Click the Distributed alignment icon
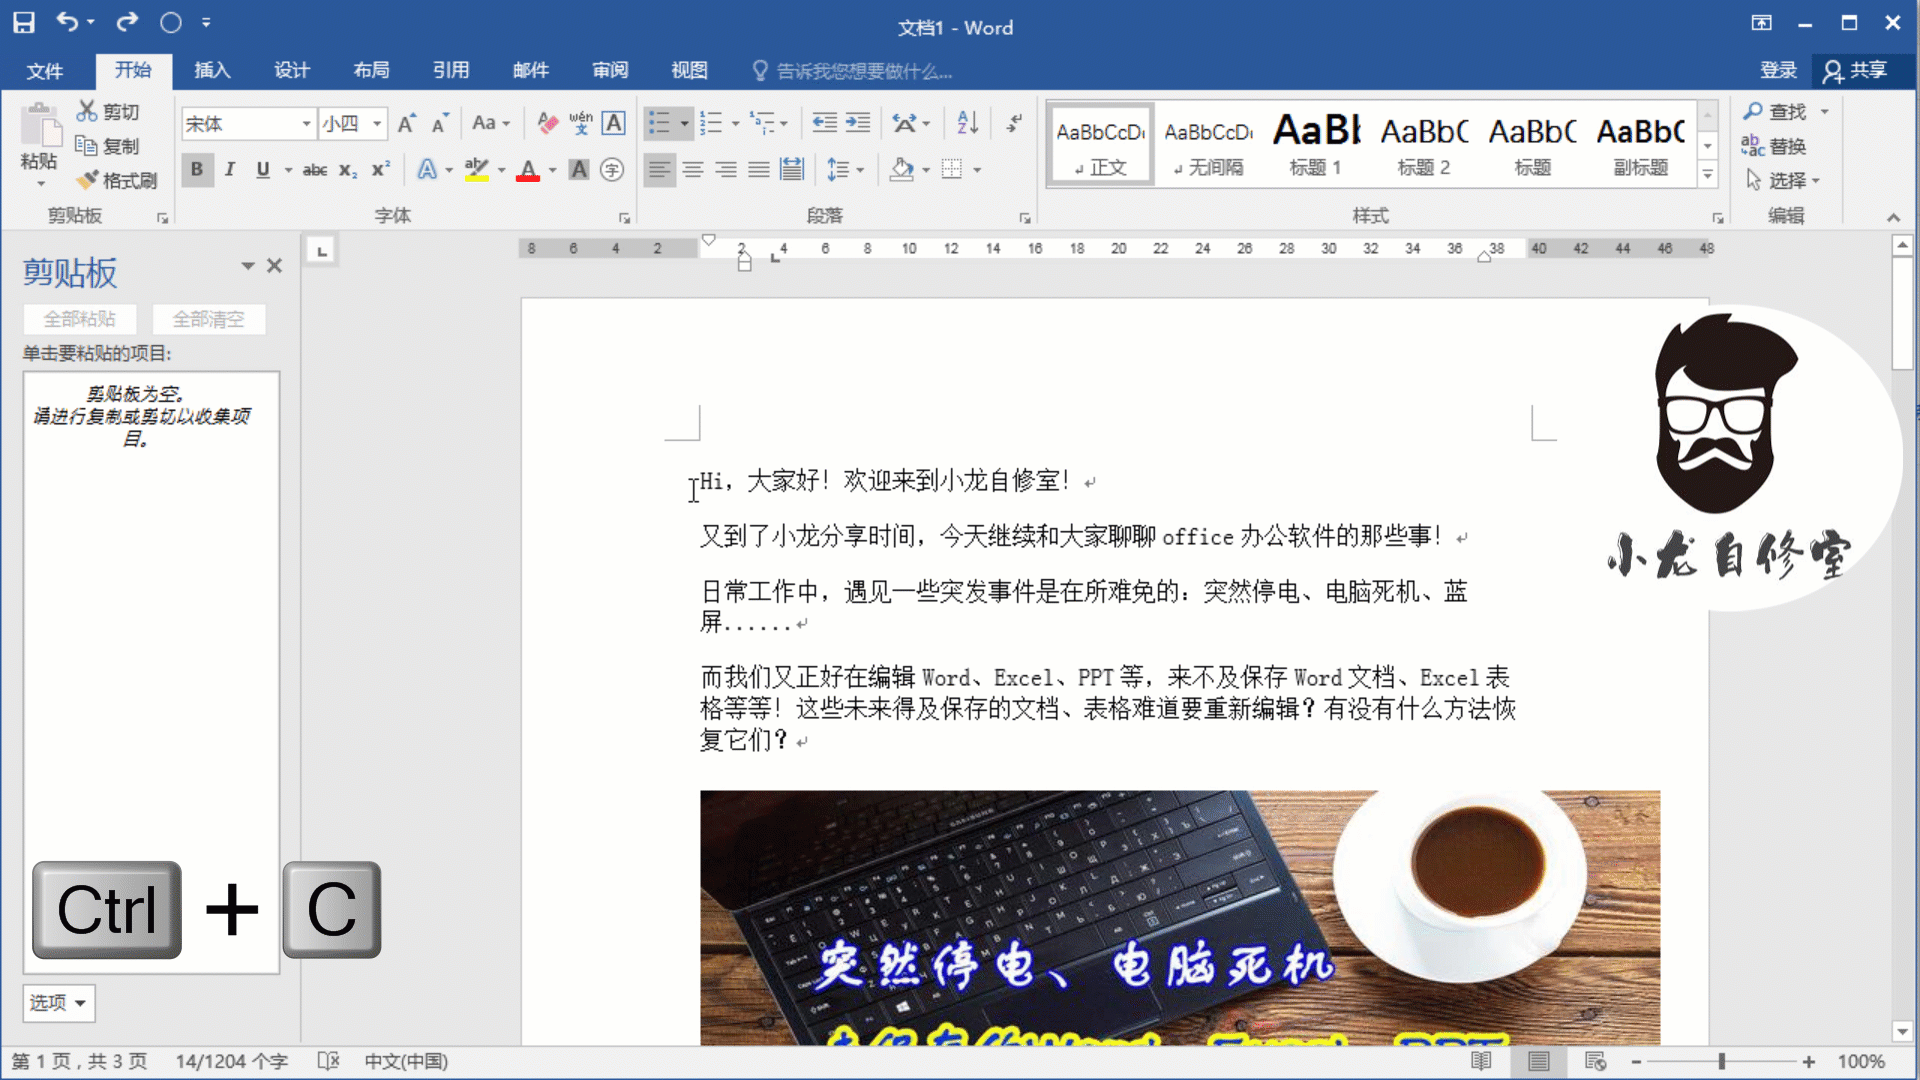Viewport: 1920px width, 1080px height. (x=792, y=169)
